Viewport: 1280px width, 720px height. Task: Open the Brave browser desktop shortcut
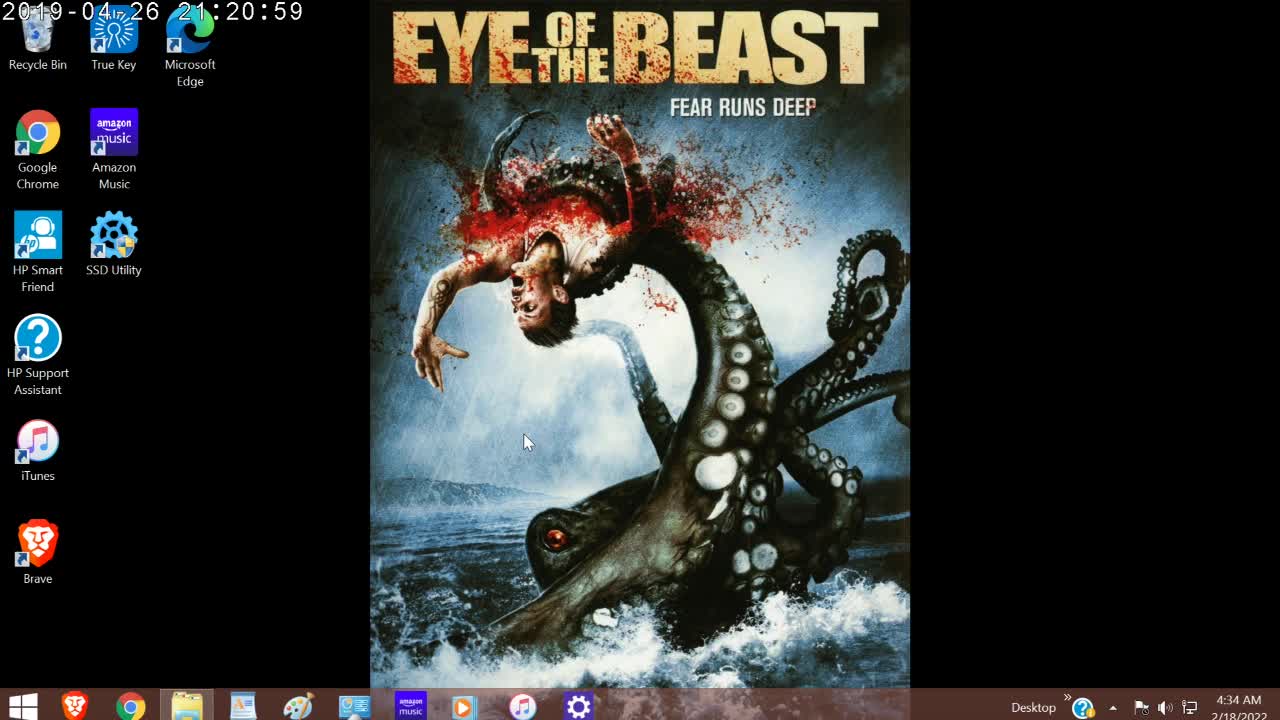click(x=38, y=552)
